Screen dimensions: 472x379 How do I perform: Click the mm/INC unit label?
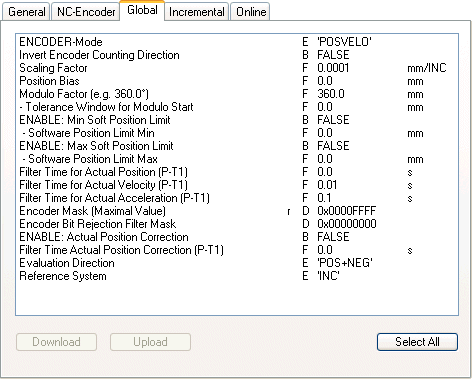click(x=427, y=68)
